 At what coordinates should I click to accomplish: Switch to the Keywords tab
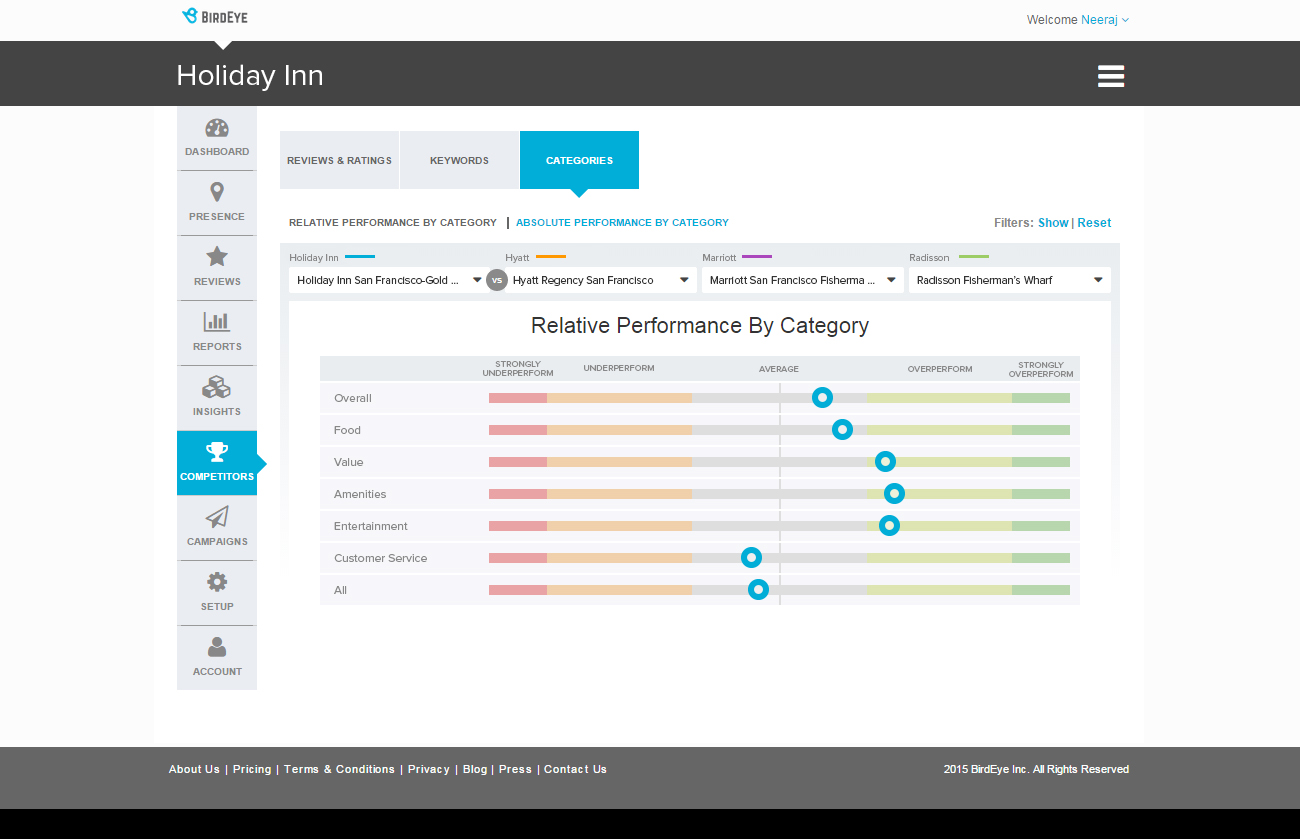tap(459, 160)
